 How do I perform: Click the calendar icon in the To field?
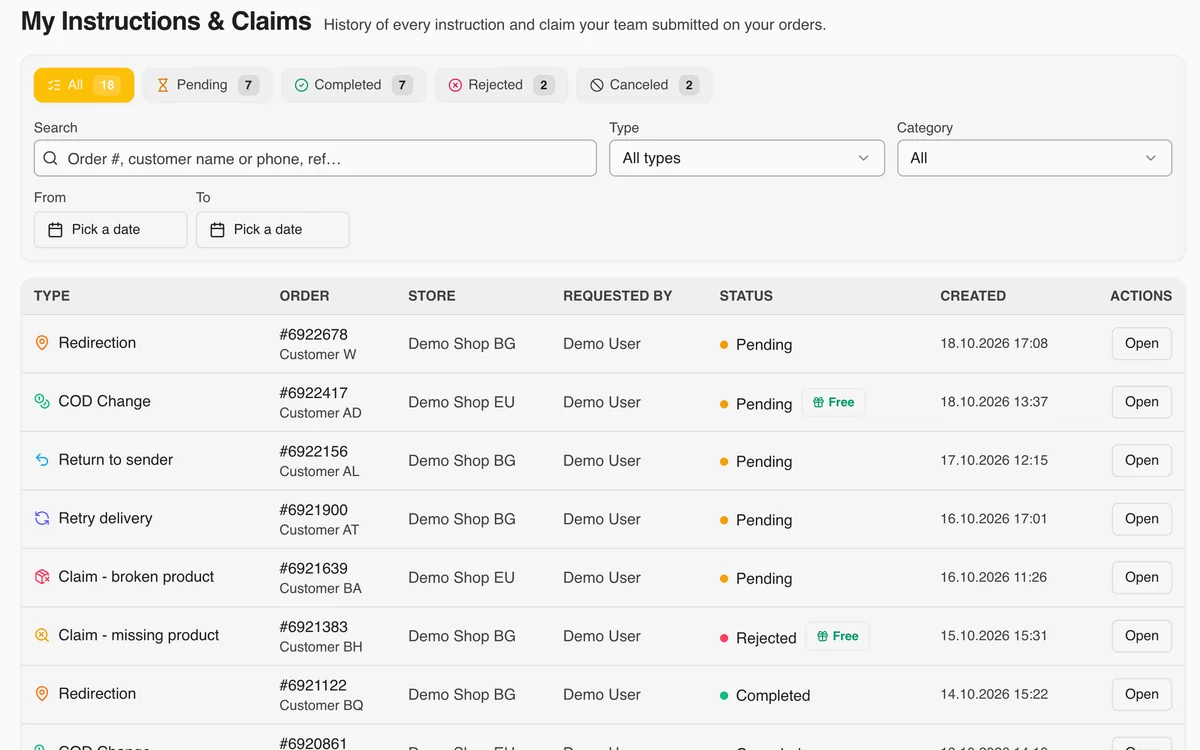[x=218, y=230]
